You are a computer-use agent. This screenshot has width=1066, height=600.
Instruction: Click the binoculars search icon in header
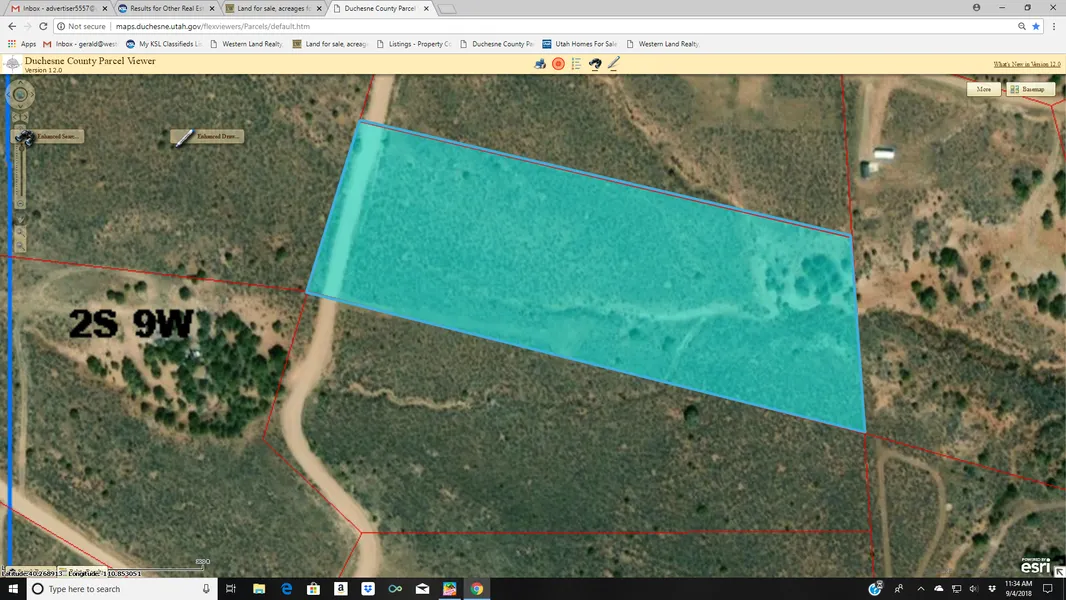(595, 64)
